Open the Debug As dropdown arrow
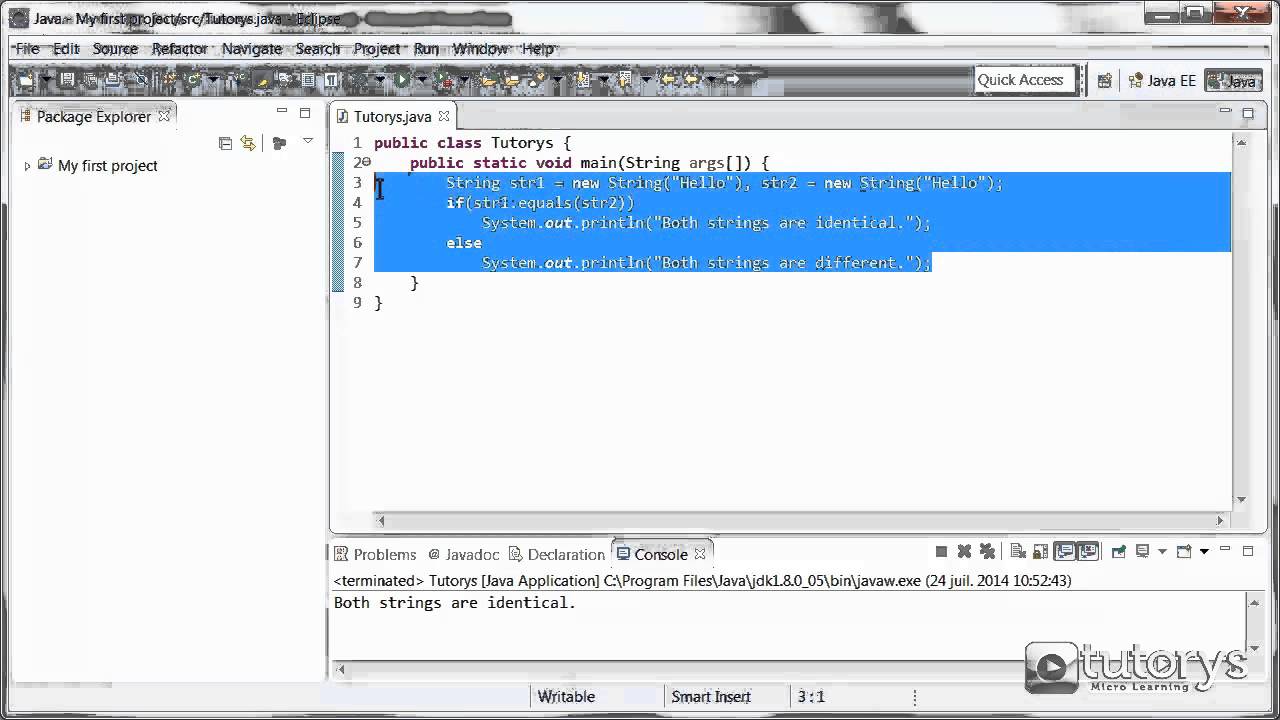 click(x=380, y=80)
